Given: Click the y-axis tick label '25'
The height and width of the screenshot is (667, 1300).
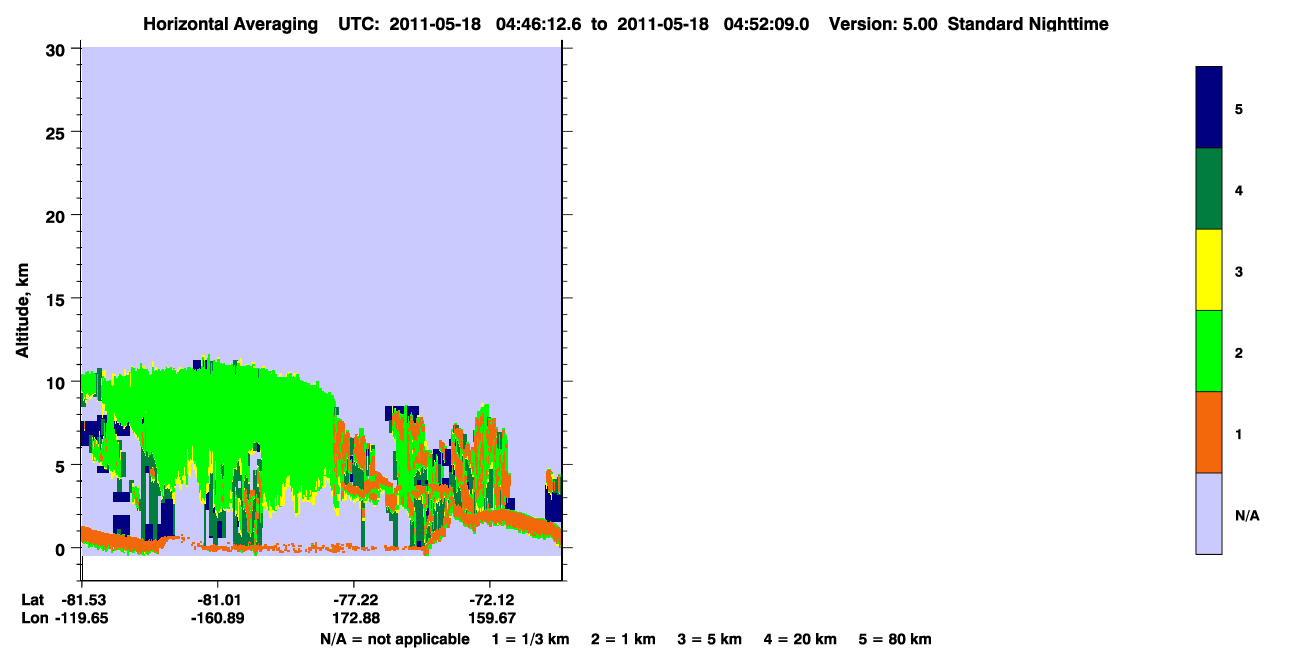Looking at the screenshot, I should (57, 132).
